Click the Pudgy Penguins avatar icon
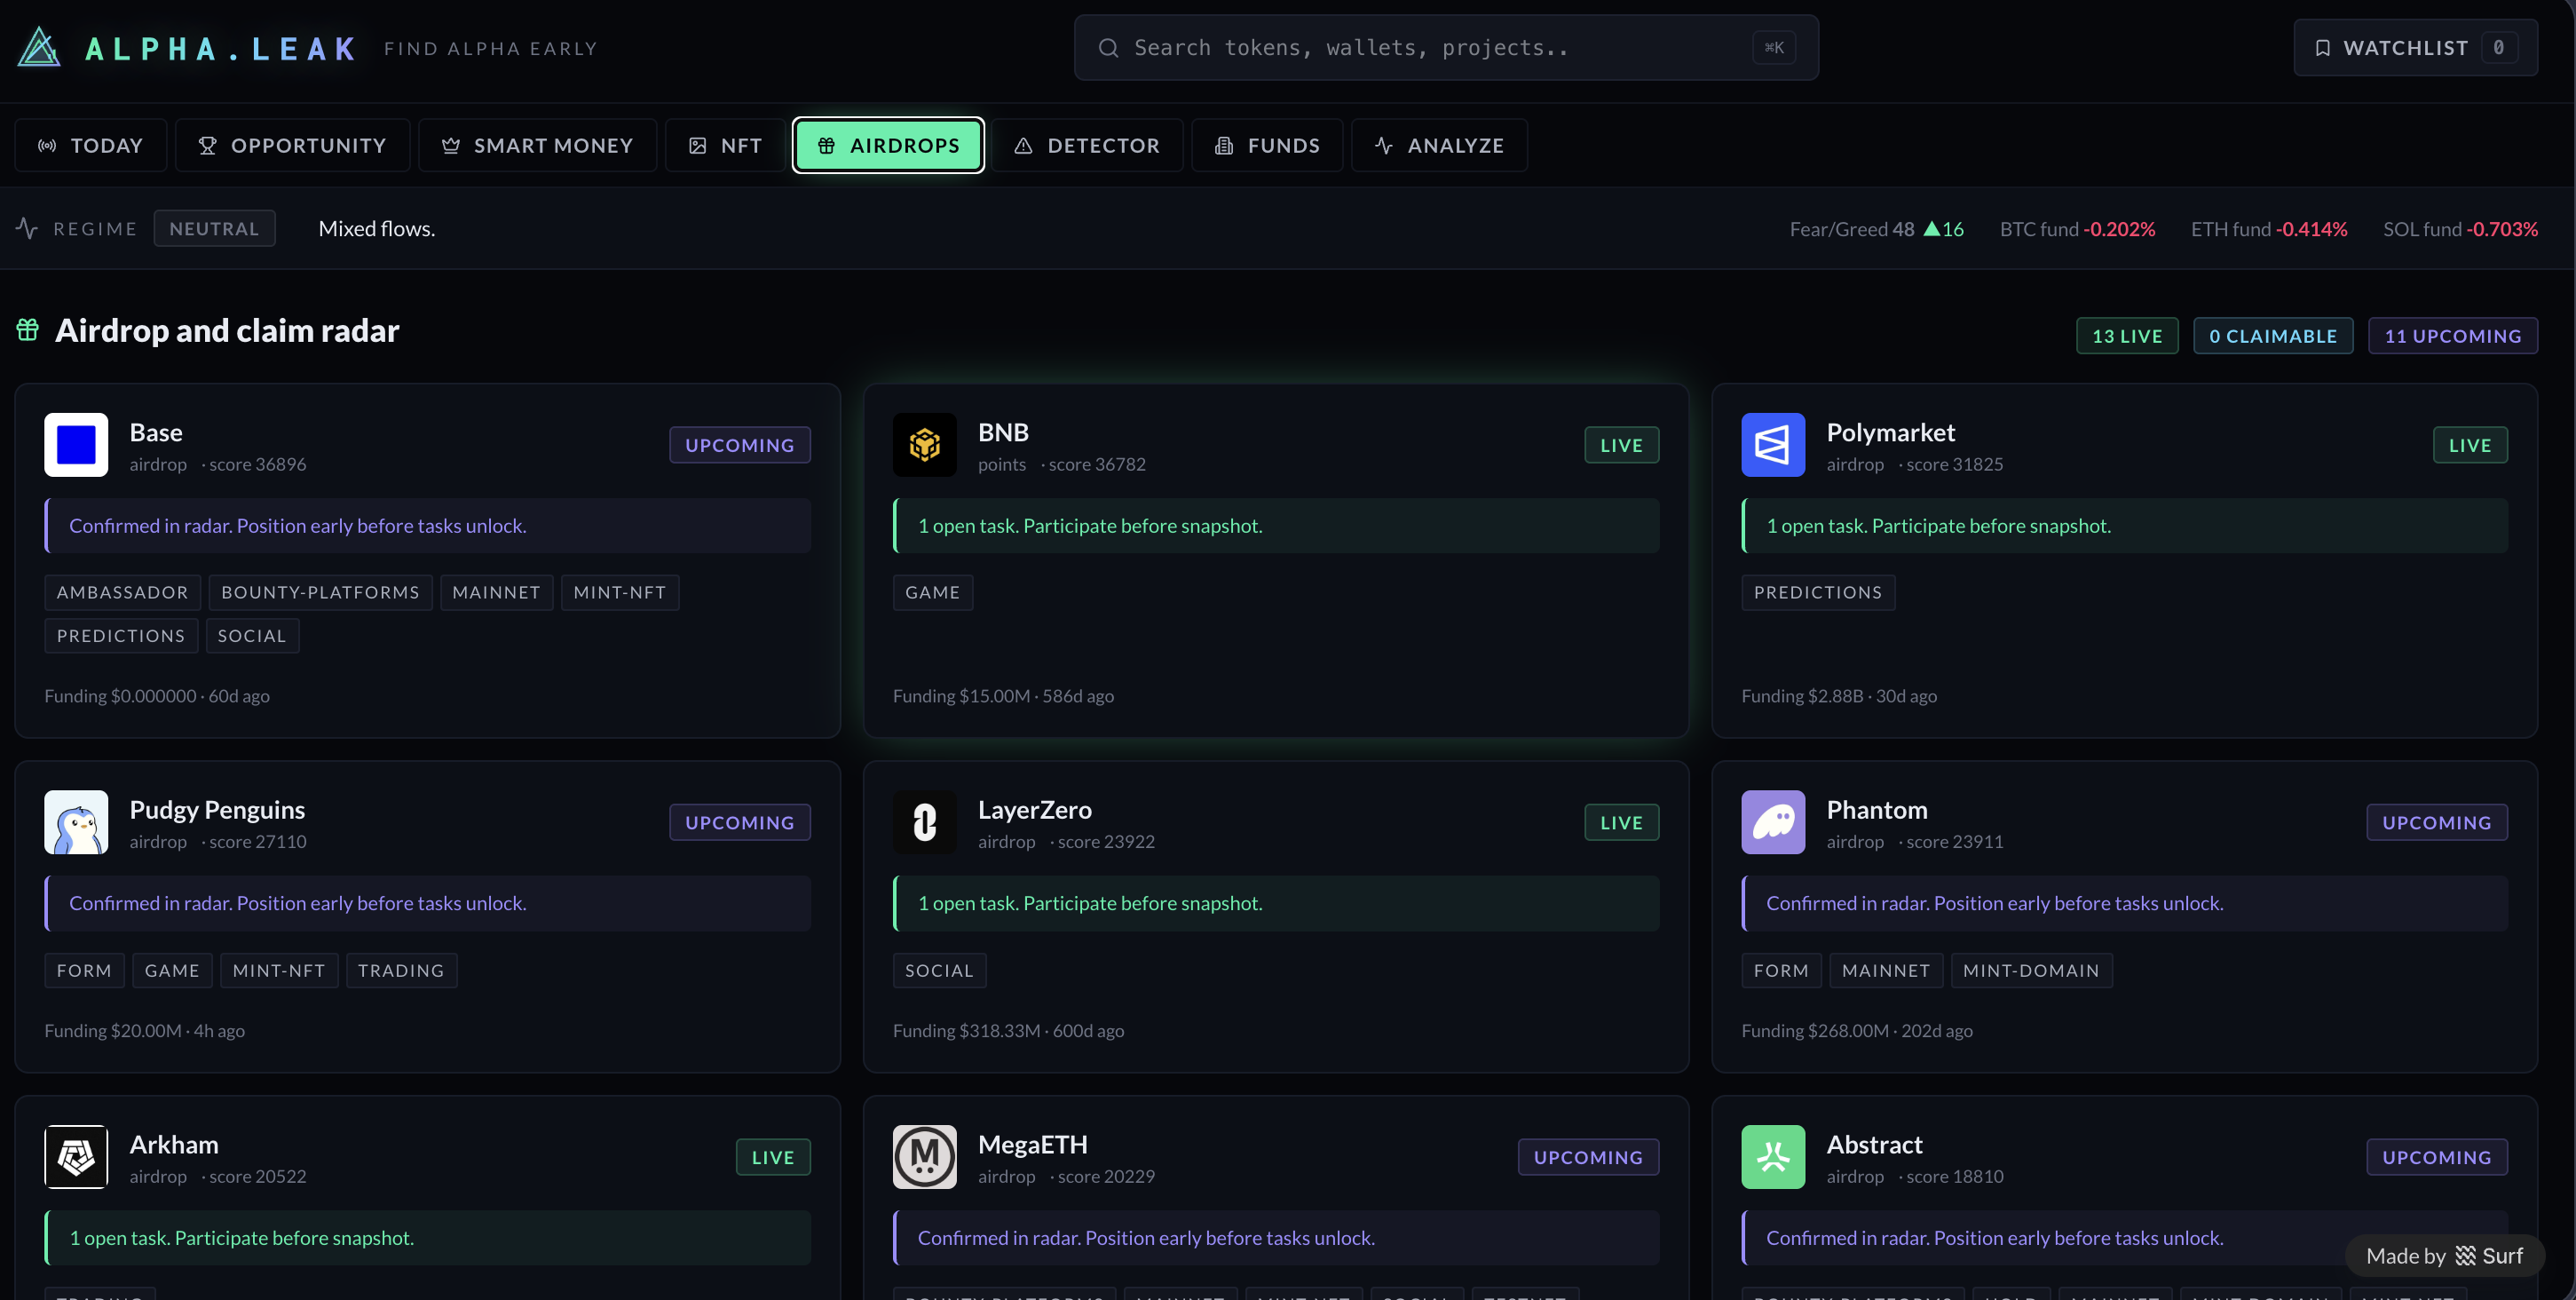 coord(76,822)
